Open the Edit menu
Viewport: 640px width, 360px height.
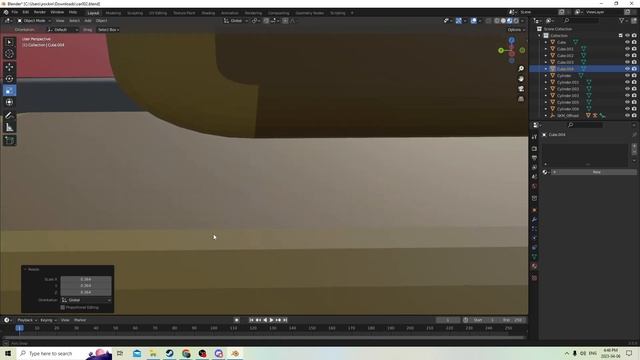point(26,13)
